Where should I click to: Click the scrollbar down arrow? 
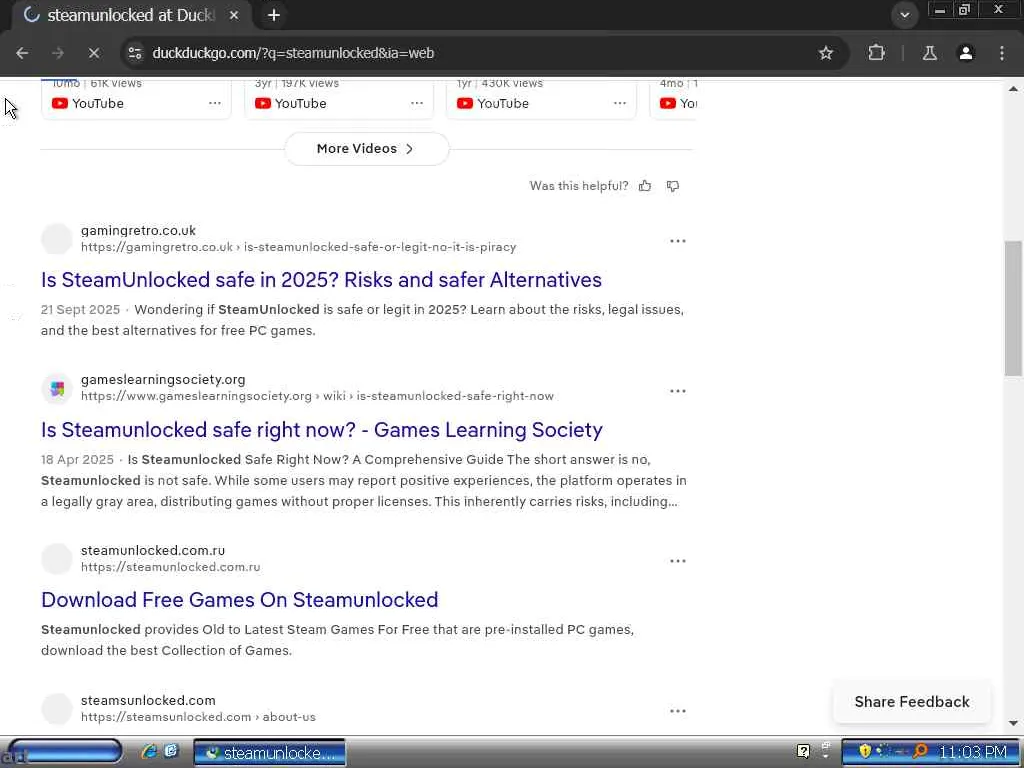(1013, 723)
